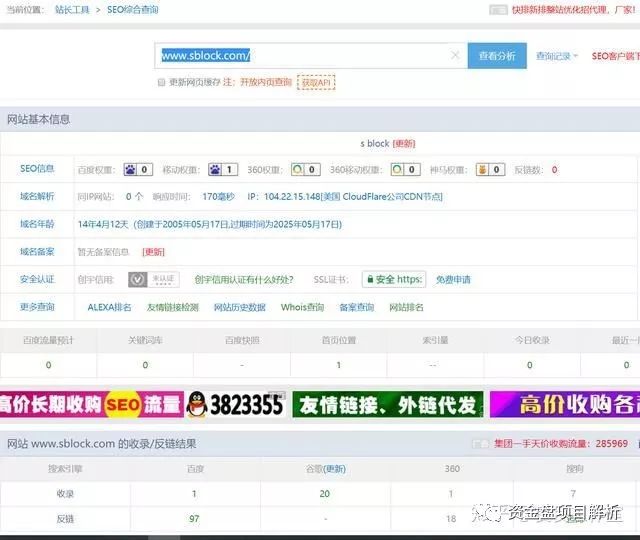Click the 反链数 value 0

tap(554, 170)
